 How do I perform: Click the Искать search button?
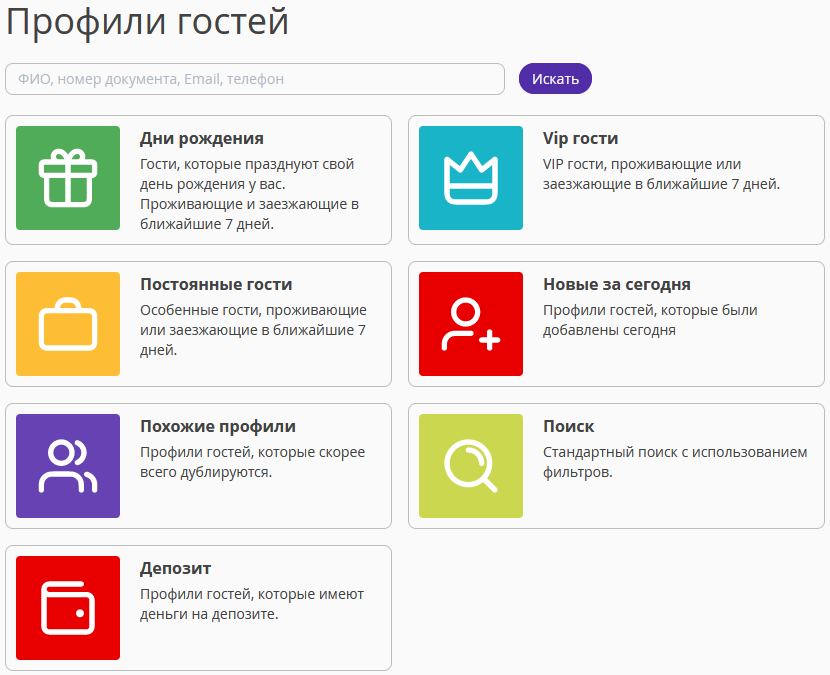555,79
